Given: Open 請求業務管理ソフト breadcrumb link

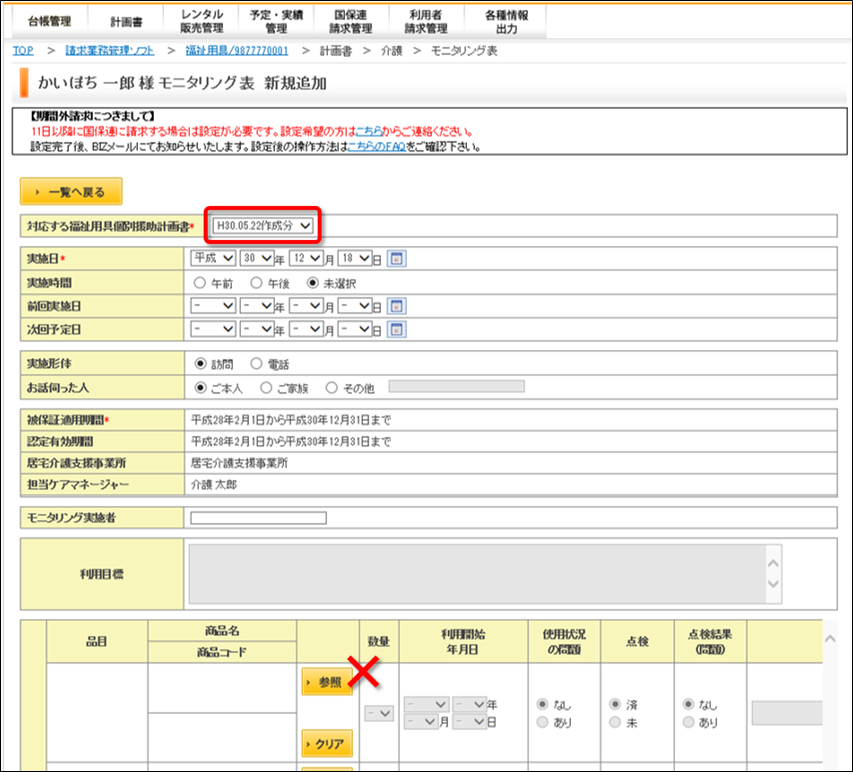Looking at the screenshot, I should [110, 51].
